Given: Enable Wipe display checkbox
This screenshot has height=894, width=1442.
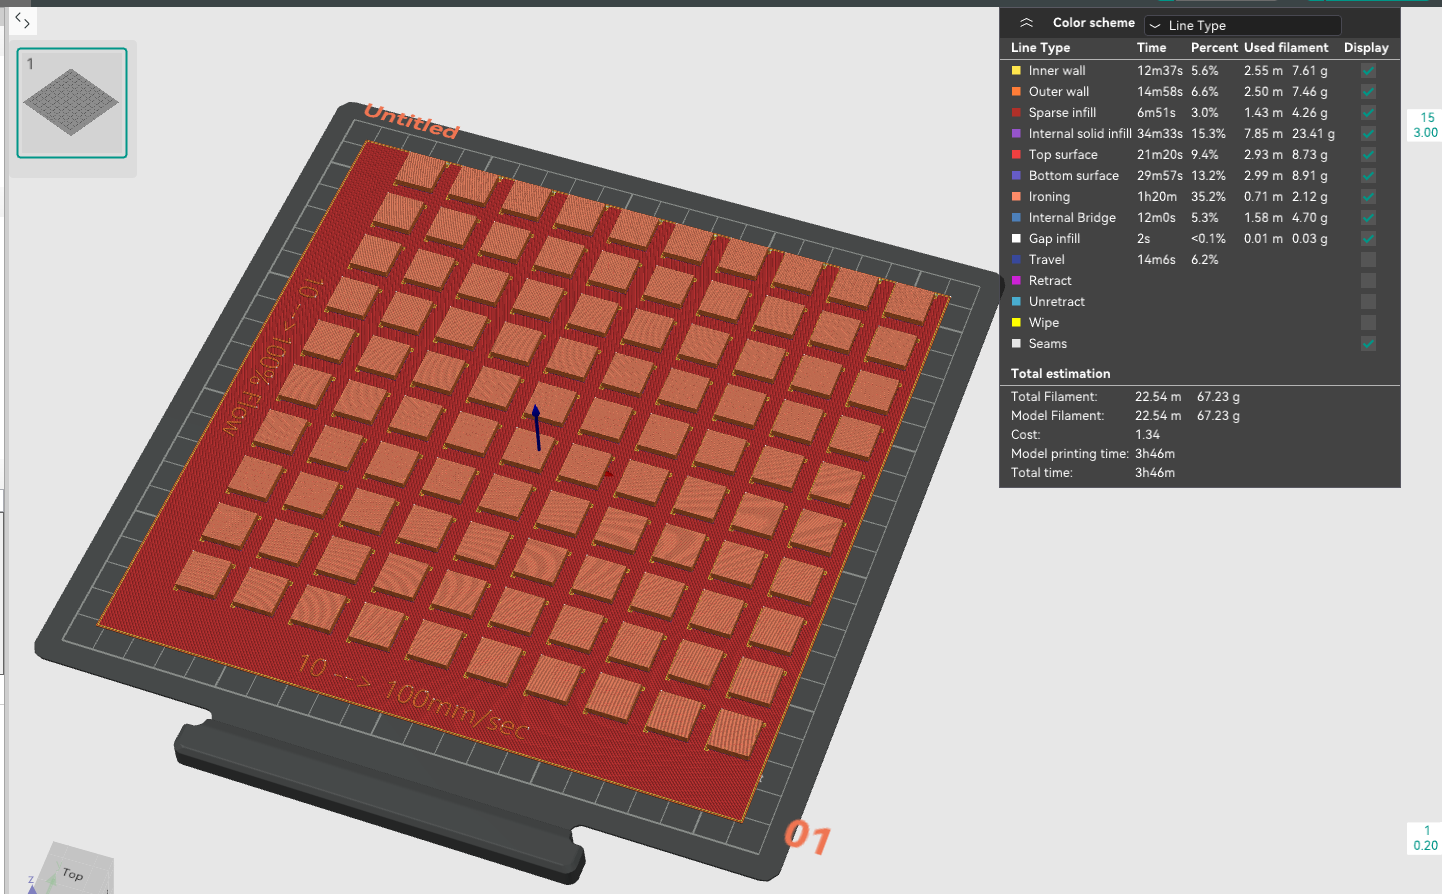Looking at the screenshot, I should pyautogui.click(x=1368, y=323).
